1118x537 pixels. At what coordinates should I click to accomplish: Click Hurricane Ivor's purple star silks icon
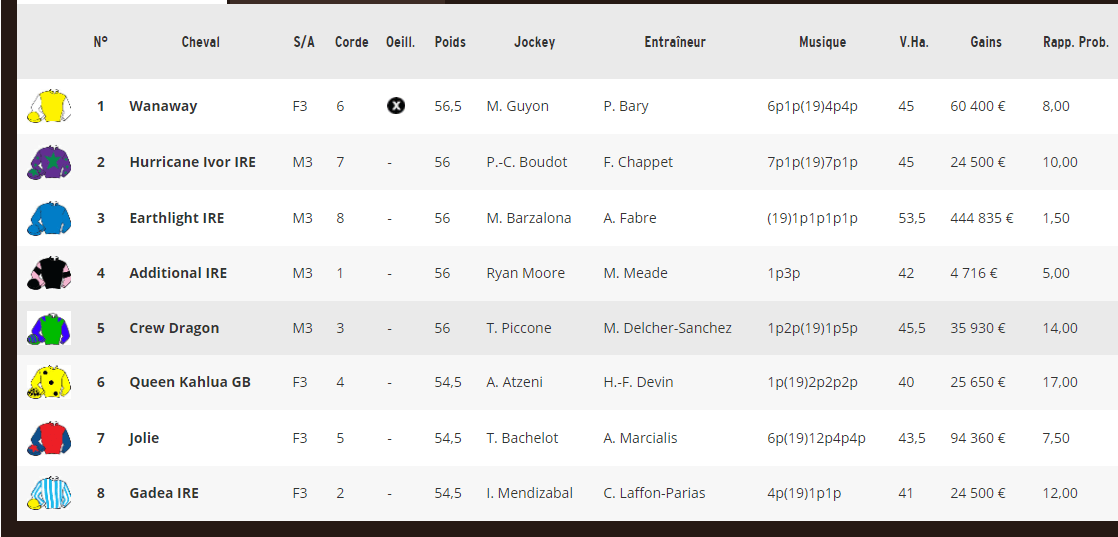pyautogui.click(x=49, y=162)
